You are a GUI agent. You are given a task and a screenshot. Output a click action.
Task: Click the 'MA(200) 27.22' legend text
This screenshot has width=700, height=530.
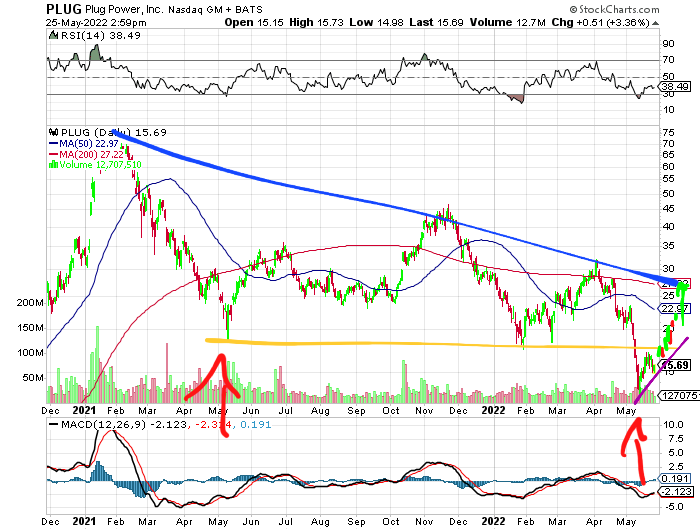[92, 154]
